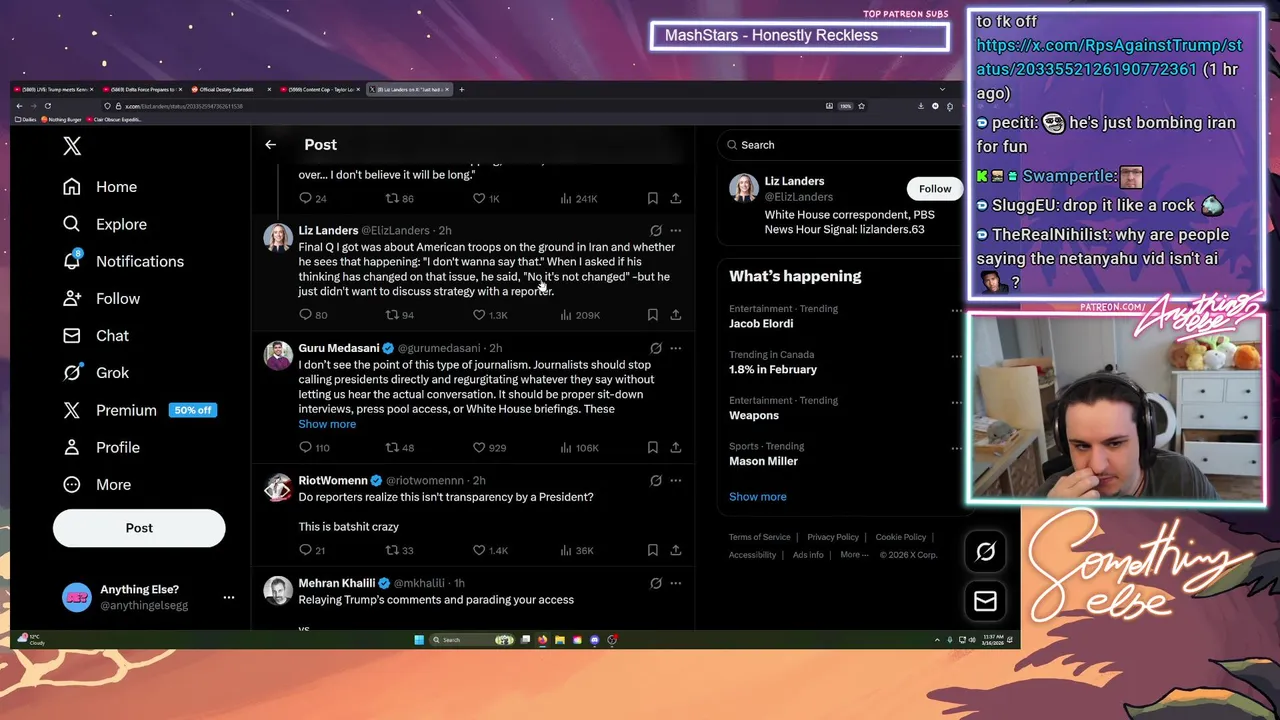This screenshot has height=720, width=1280.
Task: Click Grok icon on Liz Landers' post
Action: (x=656, y=231)
